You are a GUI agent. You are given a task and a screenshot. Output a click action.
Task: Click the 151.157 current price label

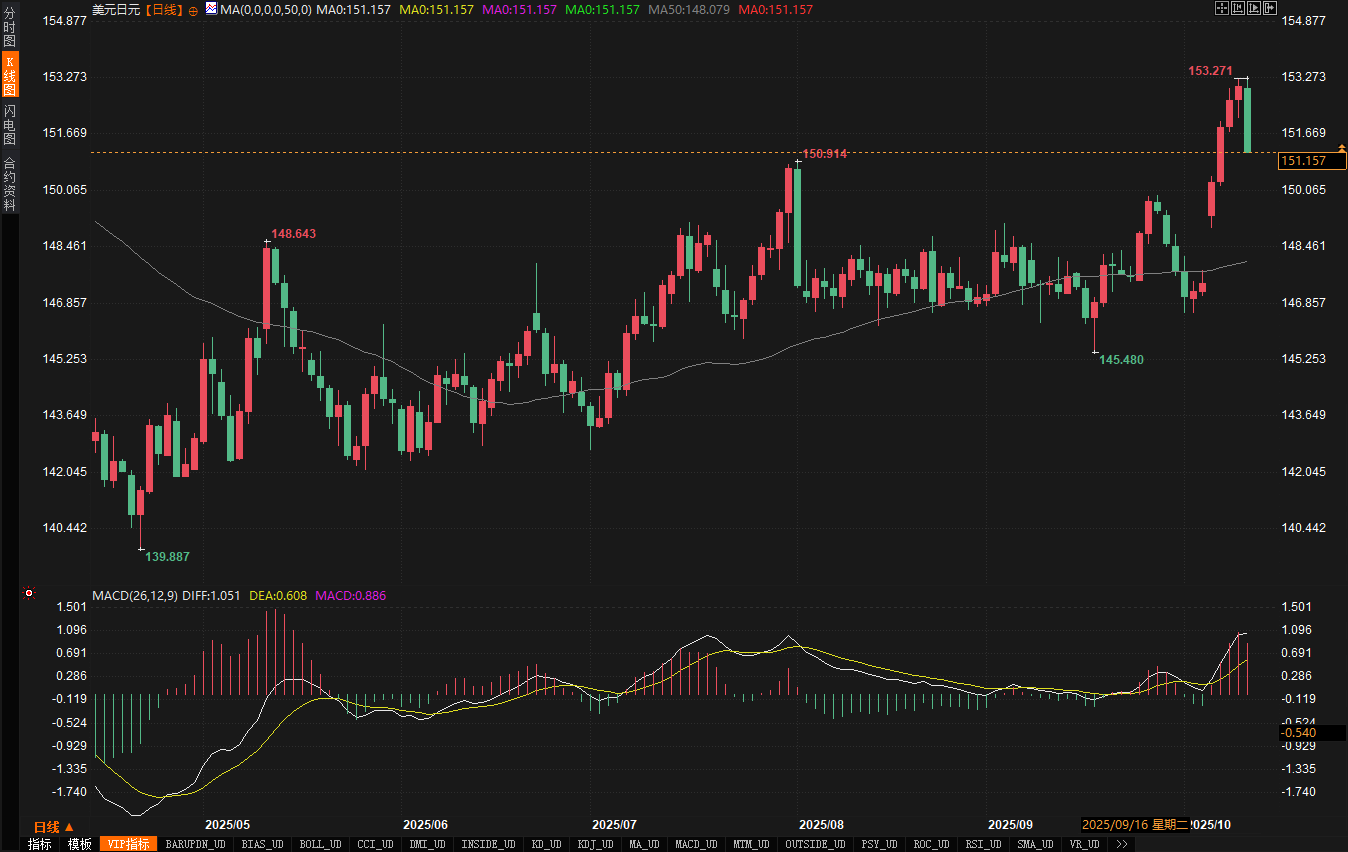click(x=1303, y=161)
